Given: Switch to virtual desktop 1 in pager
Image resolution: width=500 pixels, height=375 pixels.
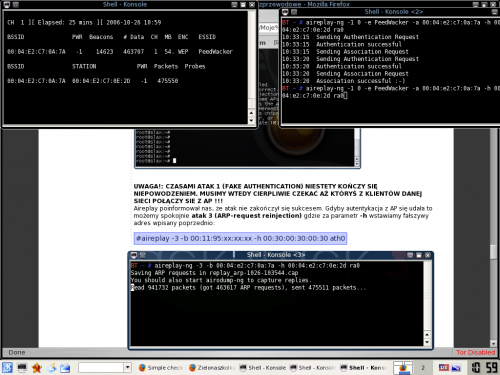Looking at the screenshot, I should 403,368.
